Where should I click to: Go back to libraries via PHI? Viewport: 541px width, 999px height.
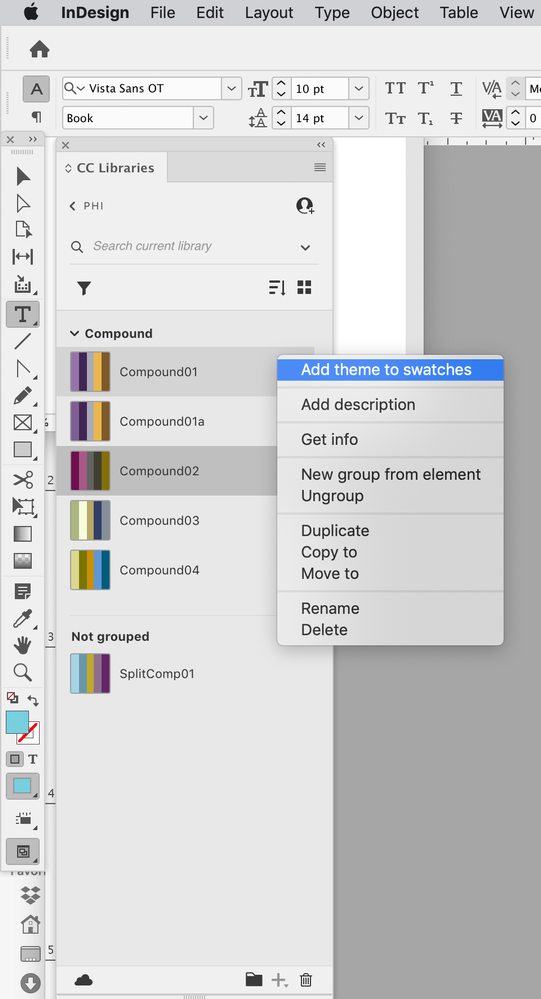click(x=86, y=206)
